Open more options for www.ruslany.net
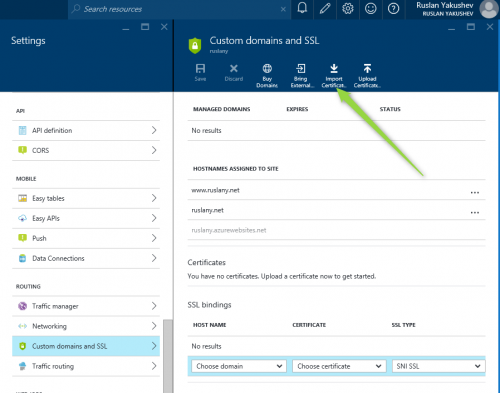The image size is (500, 393). point(475,193)
